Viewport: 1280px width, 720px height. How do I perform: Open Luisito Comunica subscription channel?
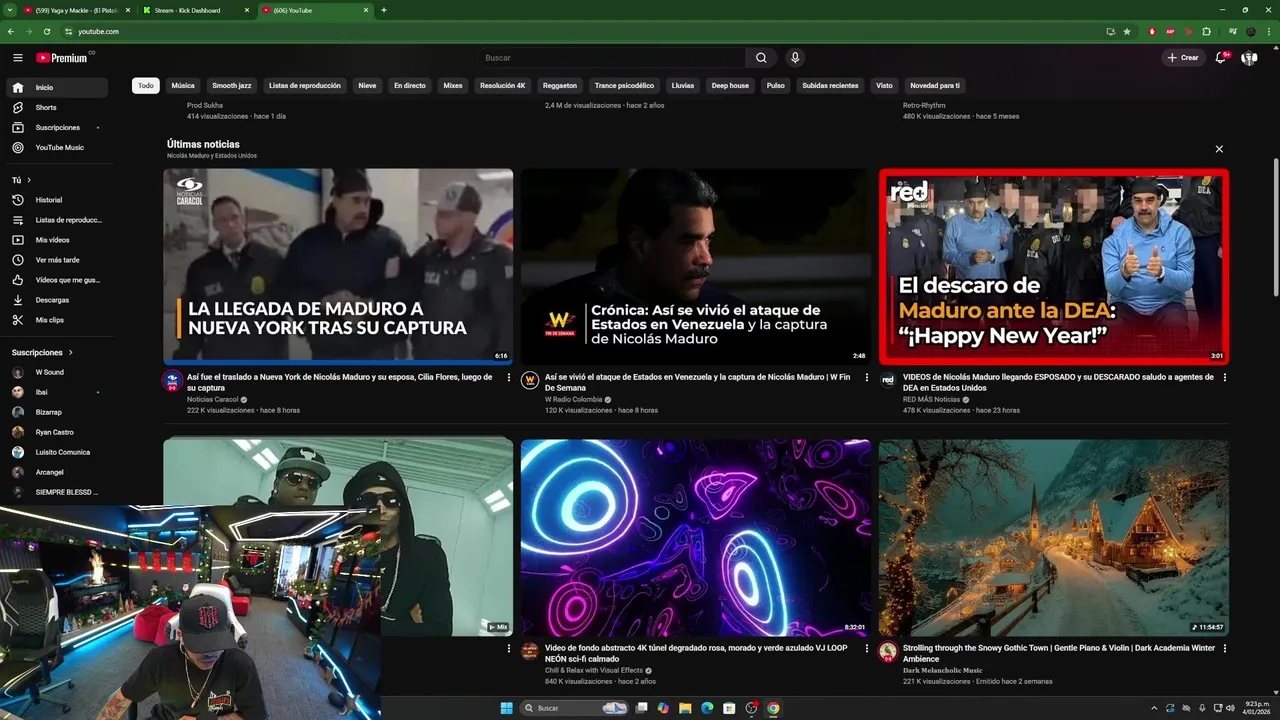coord(56,452)
